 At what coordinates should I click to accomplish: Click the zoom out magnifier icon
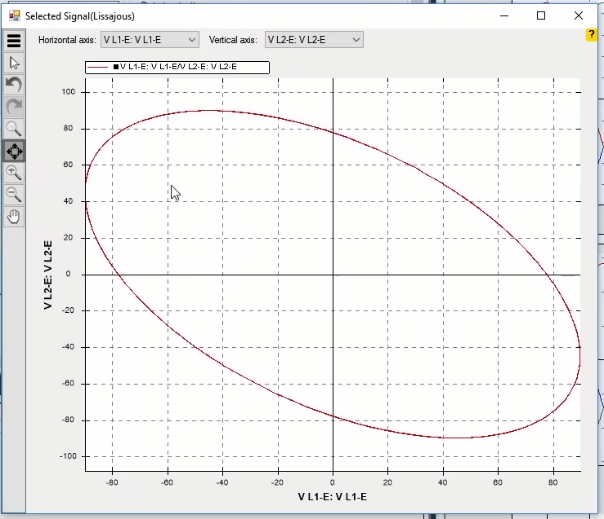(x=14, y=195)
